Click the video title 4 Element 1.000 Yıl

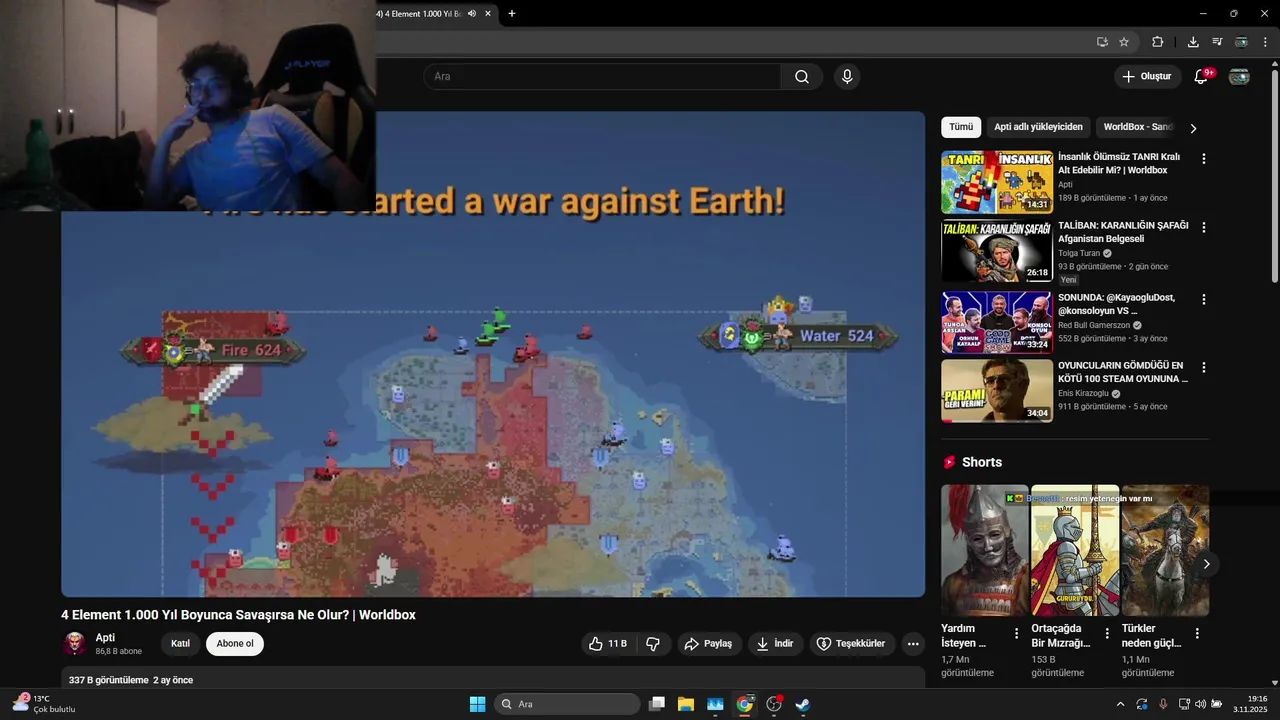238,615
